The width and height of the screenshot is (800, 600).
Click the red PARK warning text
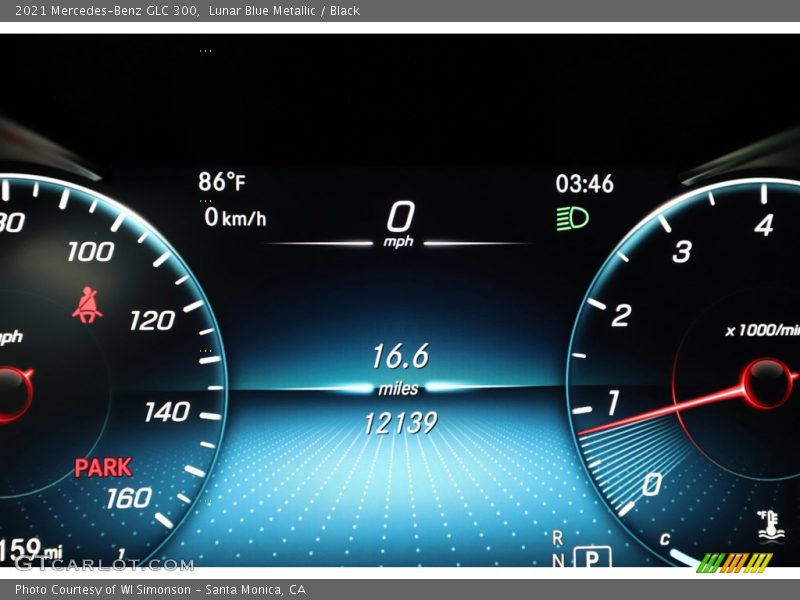coord(104,467)
